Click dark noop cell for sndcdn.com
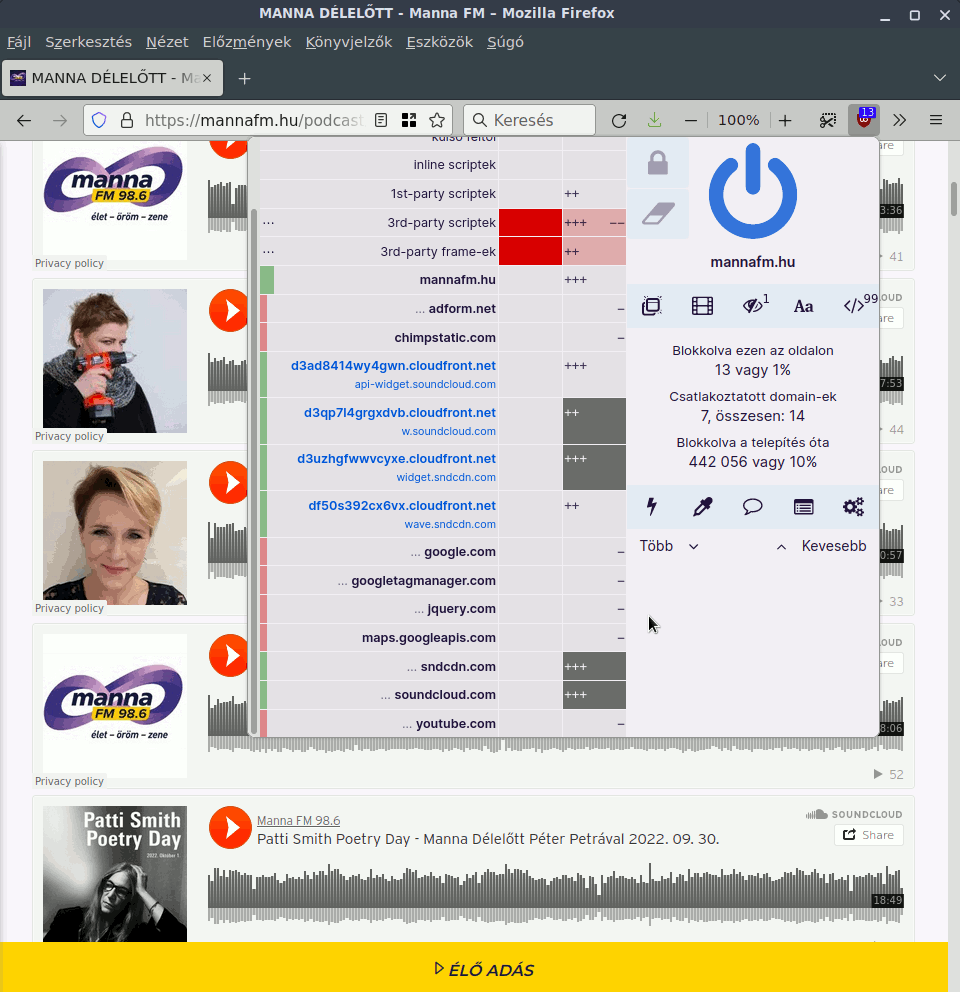Viewport: 960px width, 992px height. [594, 666]
